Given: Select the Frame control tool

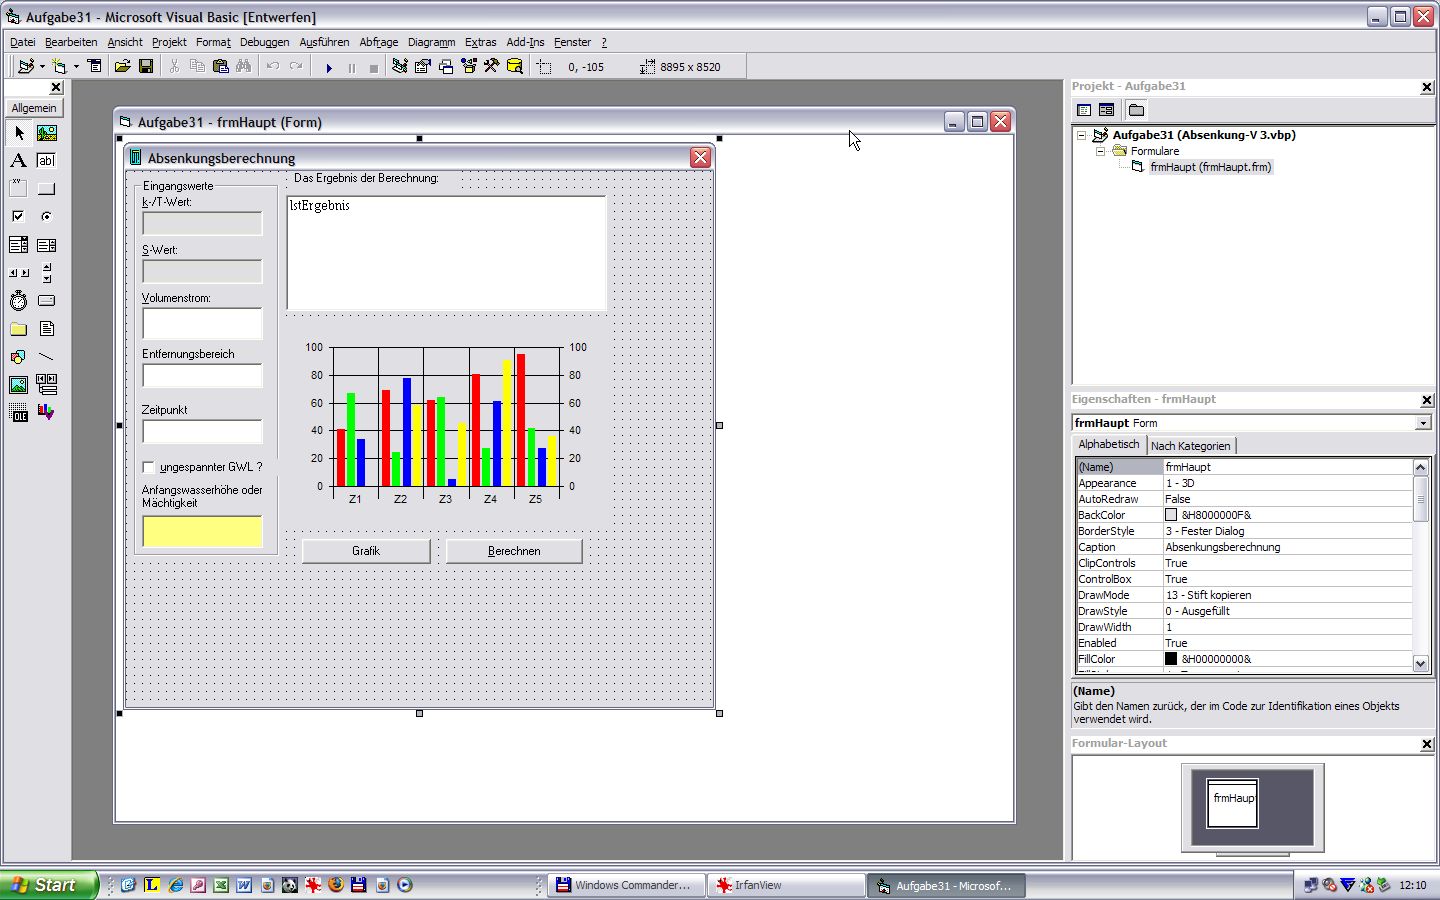Looking at the screenshot, I should tap(19, 189).
